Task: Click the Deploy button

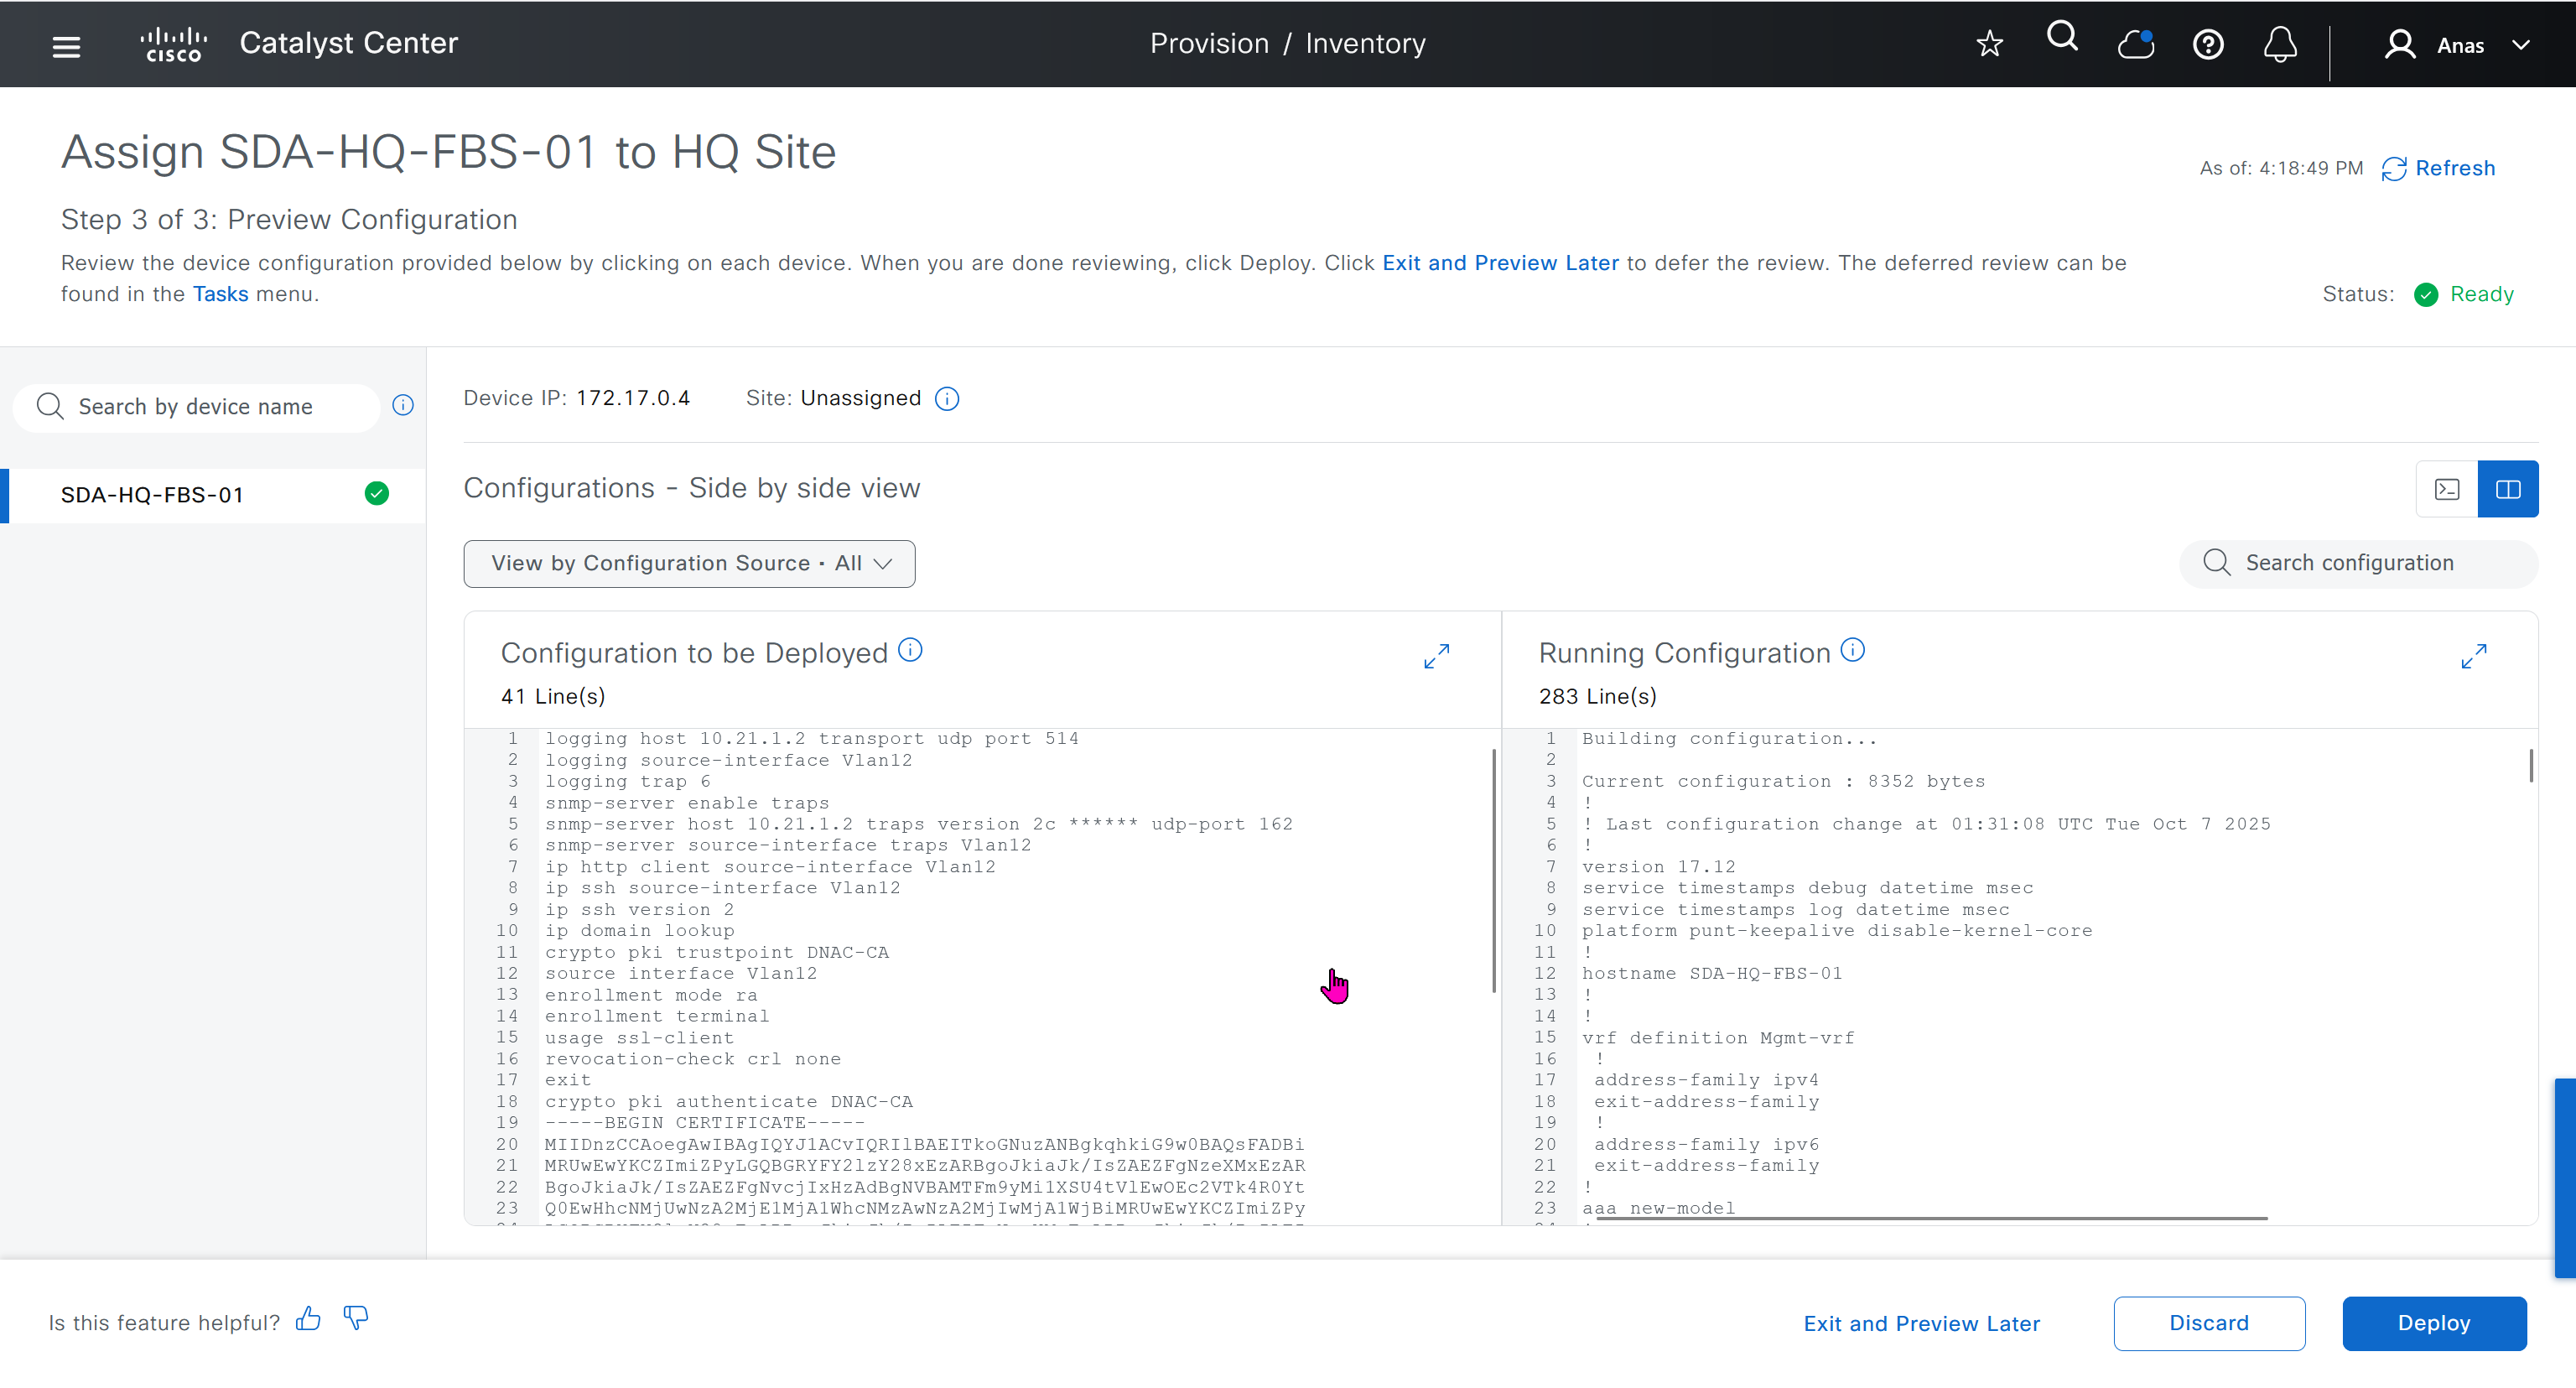Action: pyautogui.click(x=2433, y=1323)
